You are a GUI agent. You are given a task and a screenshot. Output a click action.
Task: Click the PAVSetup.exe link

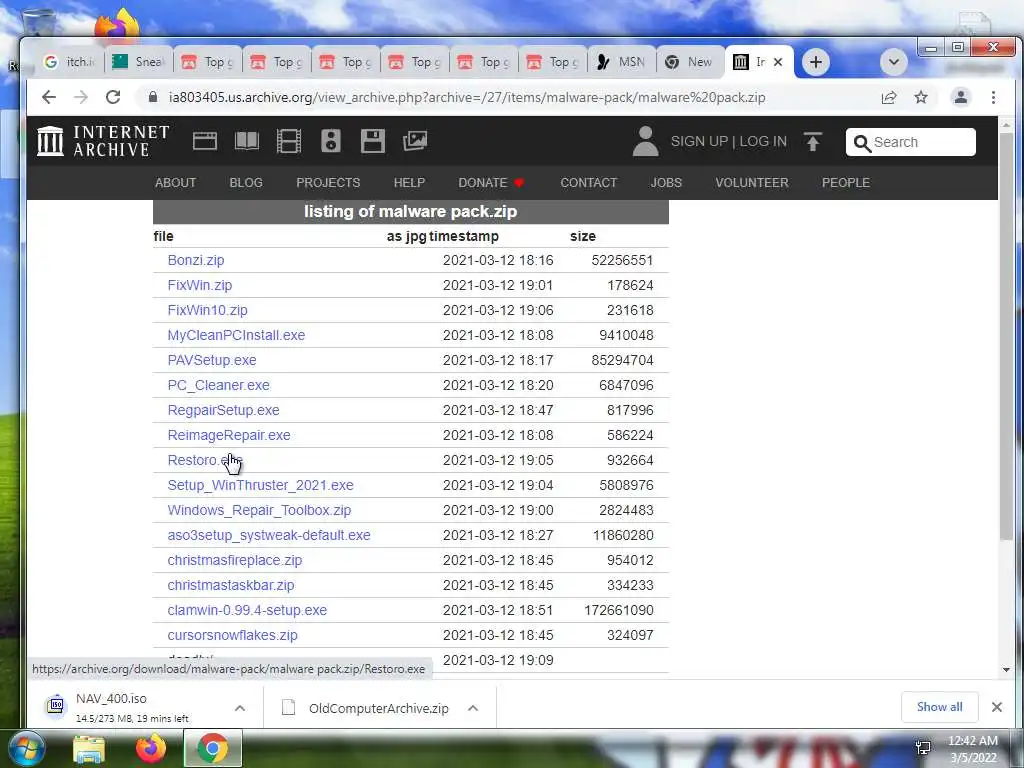pyautogui.click(x=212, y=360)
